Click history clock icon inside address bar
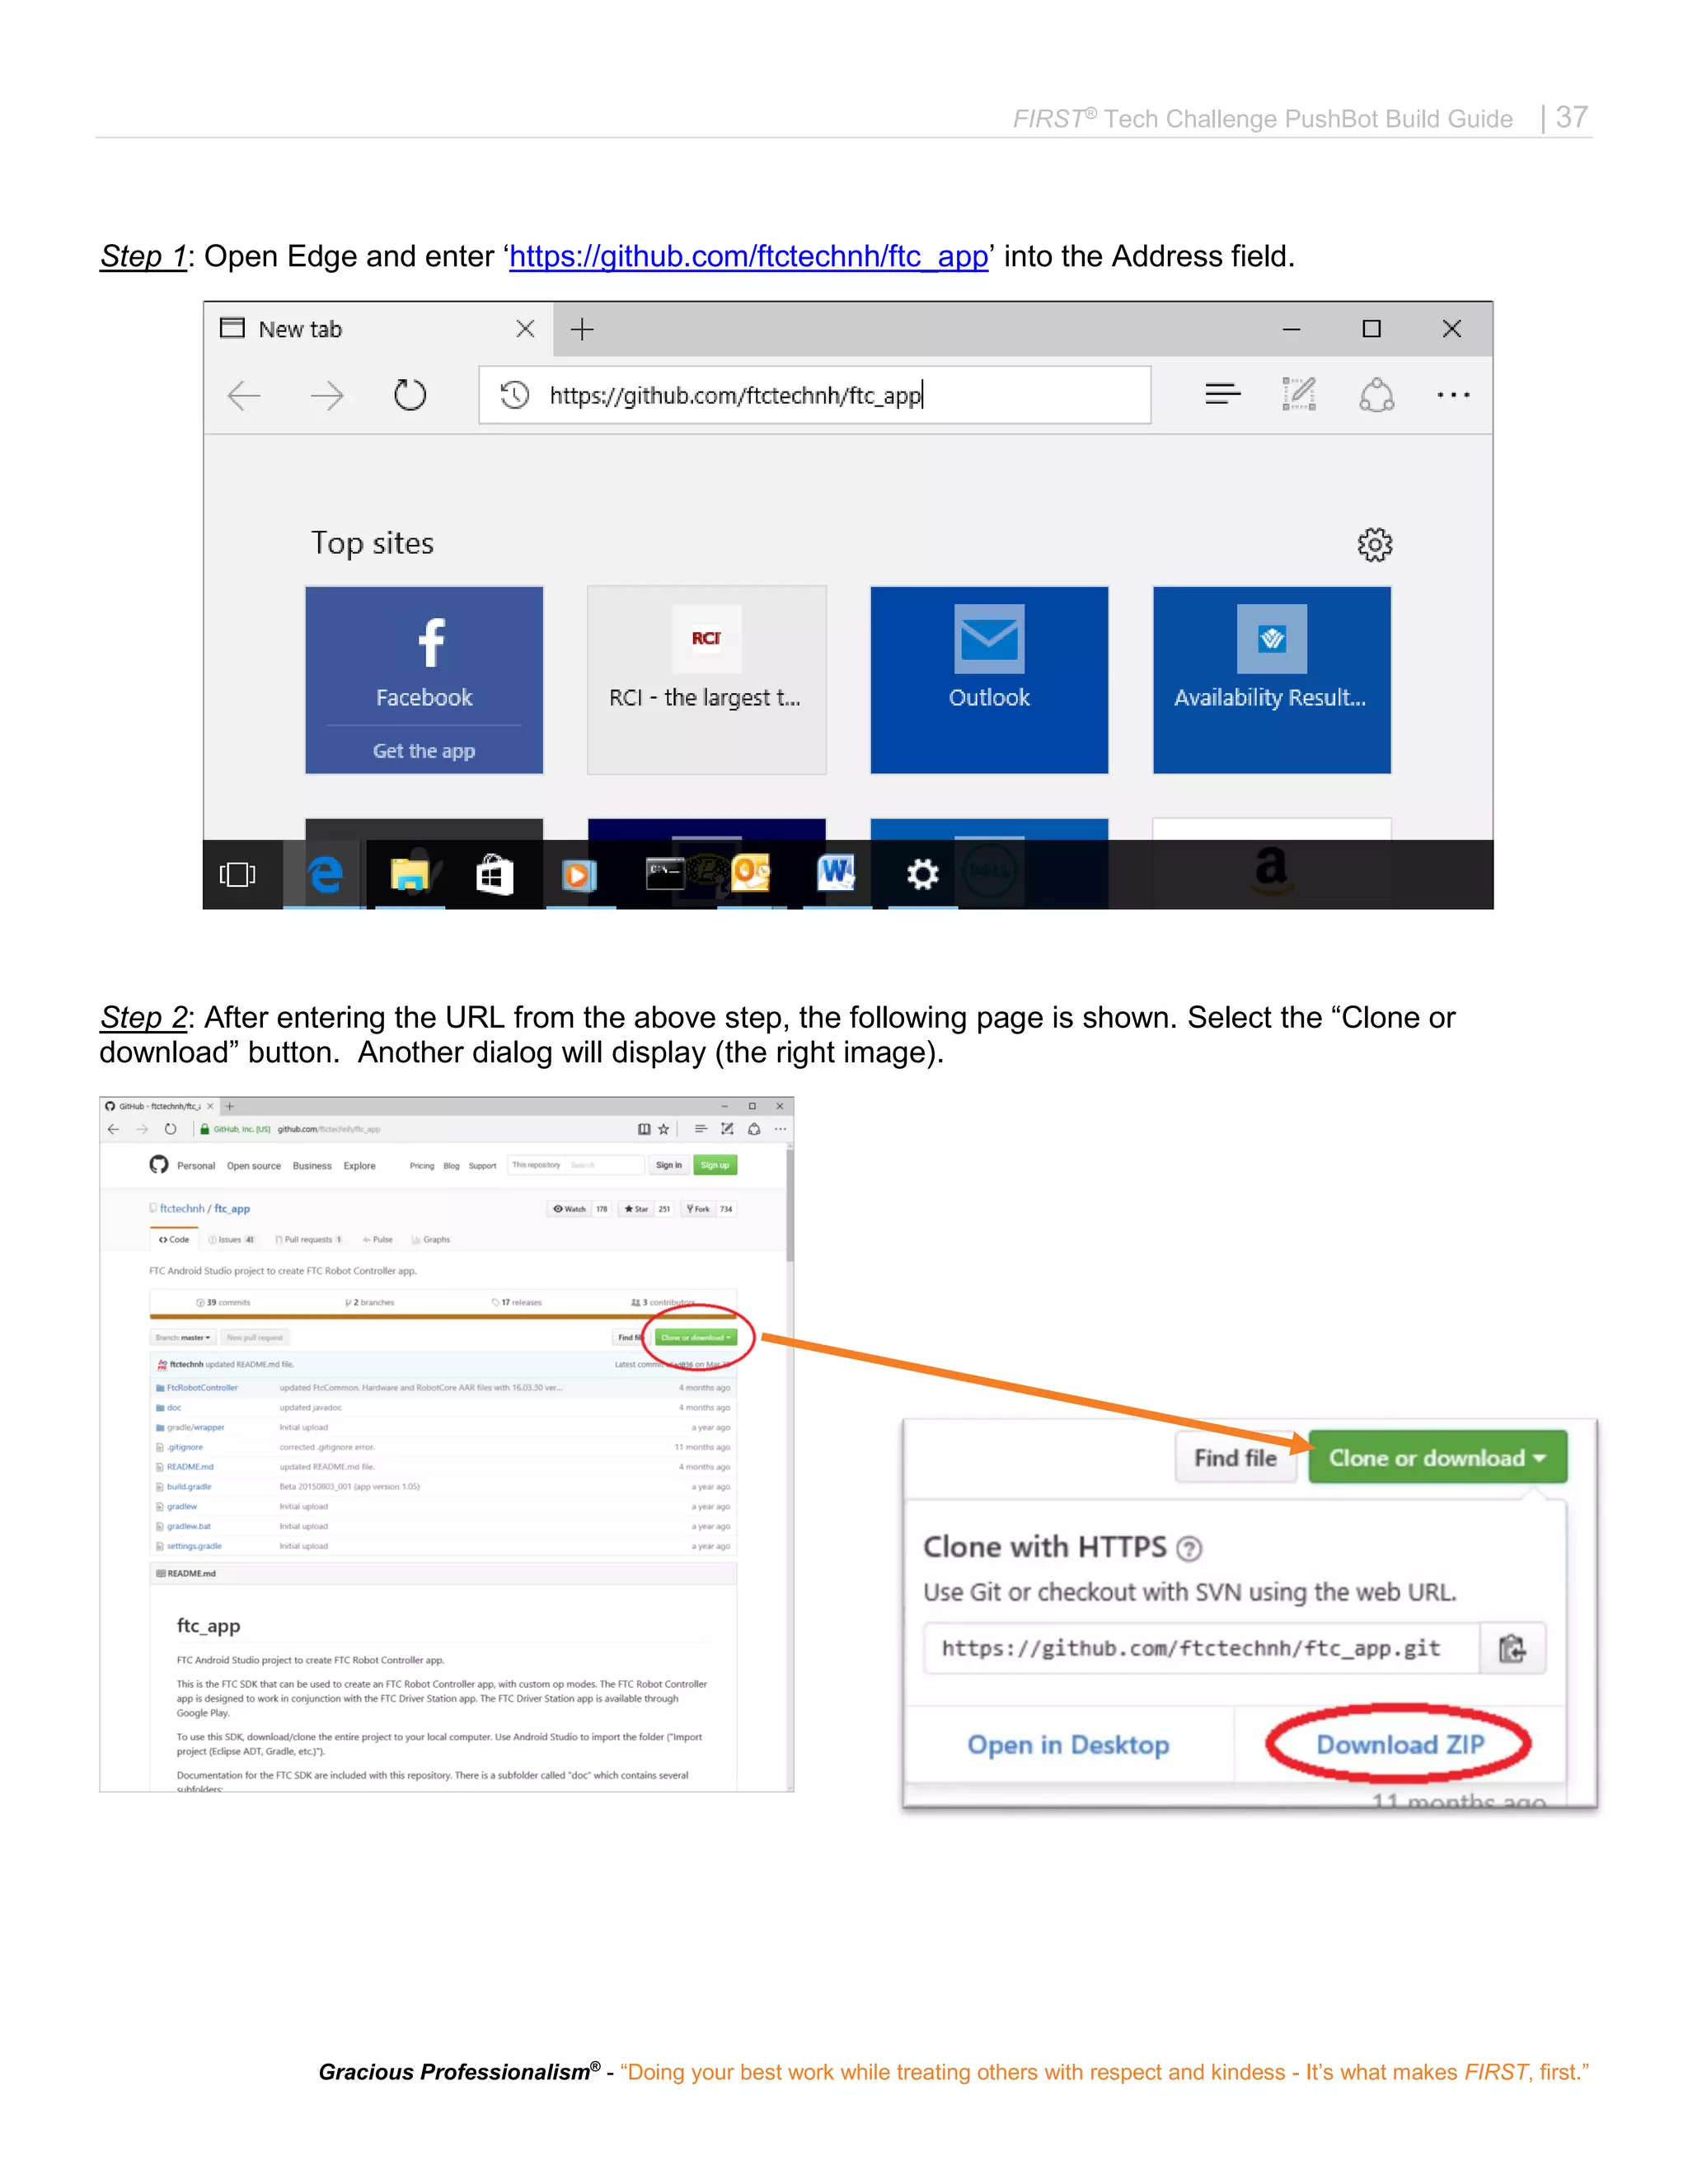This screenshot has height=2184, width=1688. [x=514, y=395]
